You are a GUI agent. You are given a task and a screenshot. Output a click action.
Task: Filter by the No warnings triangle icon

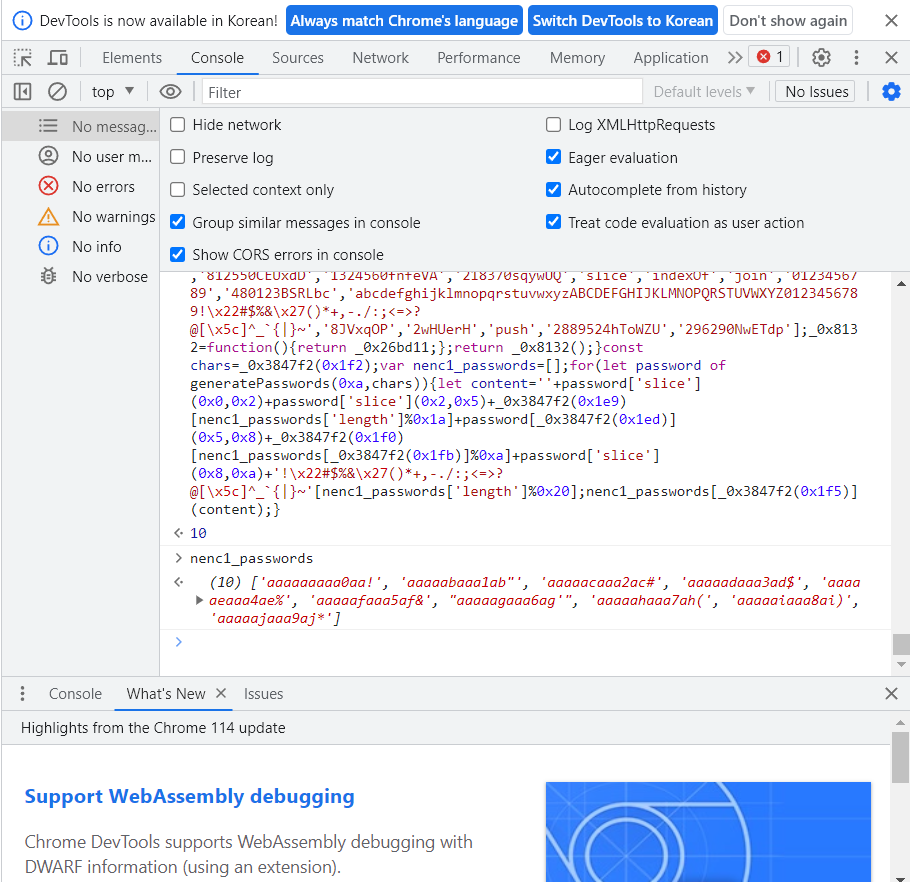pos(48,216)
